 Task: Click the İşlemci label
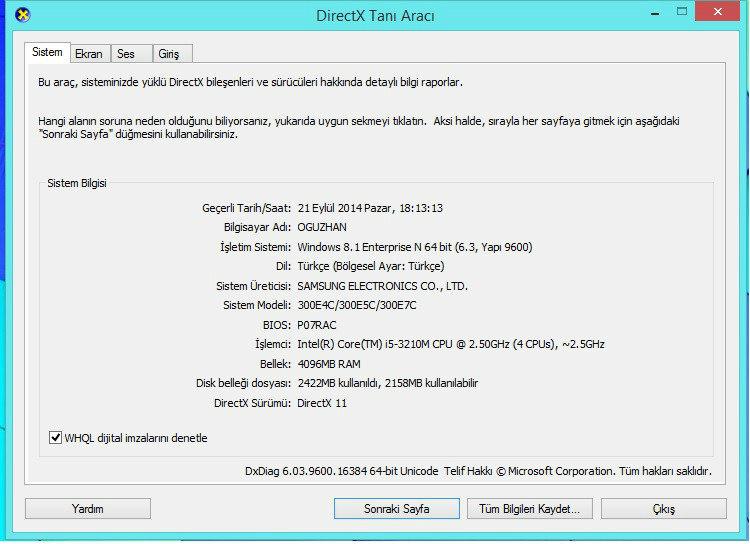[273, 344]
